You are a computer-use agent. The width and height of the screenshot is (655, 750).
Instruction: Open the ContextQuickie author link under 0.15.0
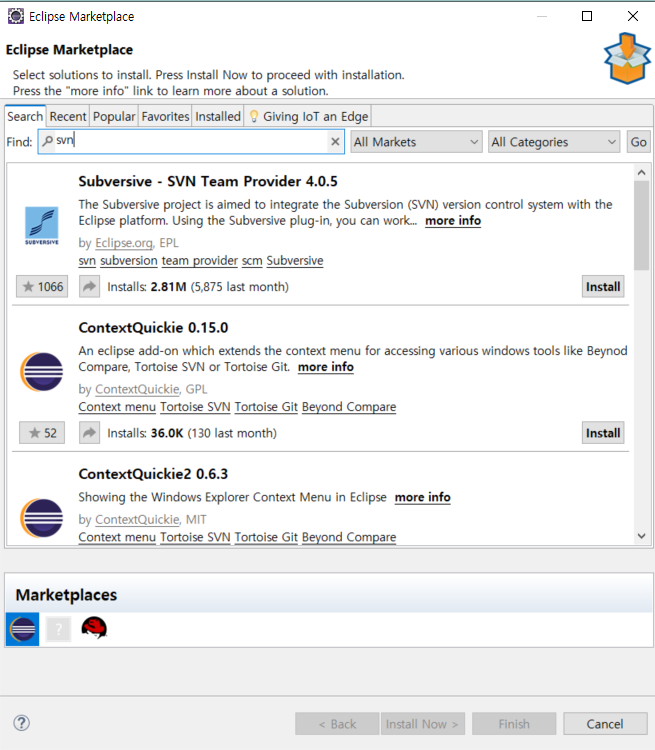[x=137, y=389]
